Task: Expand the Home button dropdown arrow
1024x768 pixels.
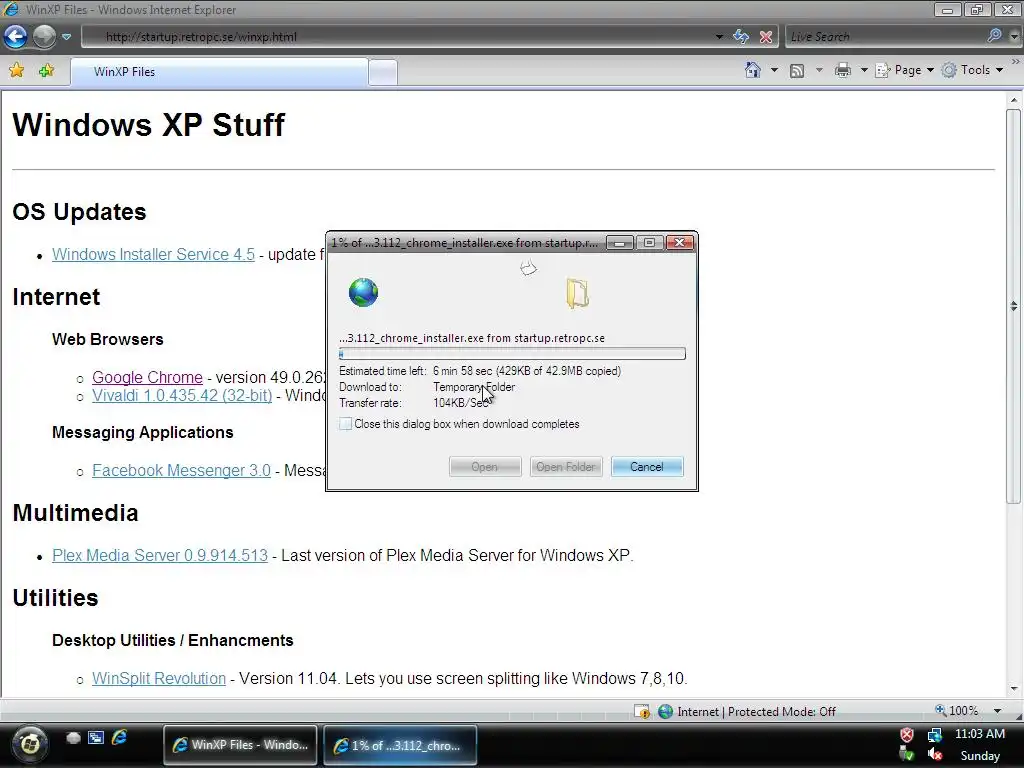Action: [x=774, y=70]
